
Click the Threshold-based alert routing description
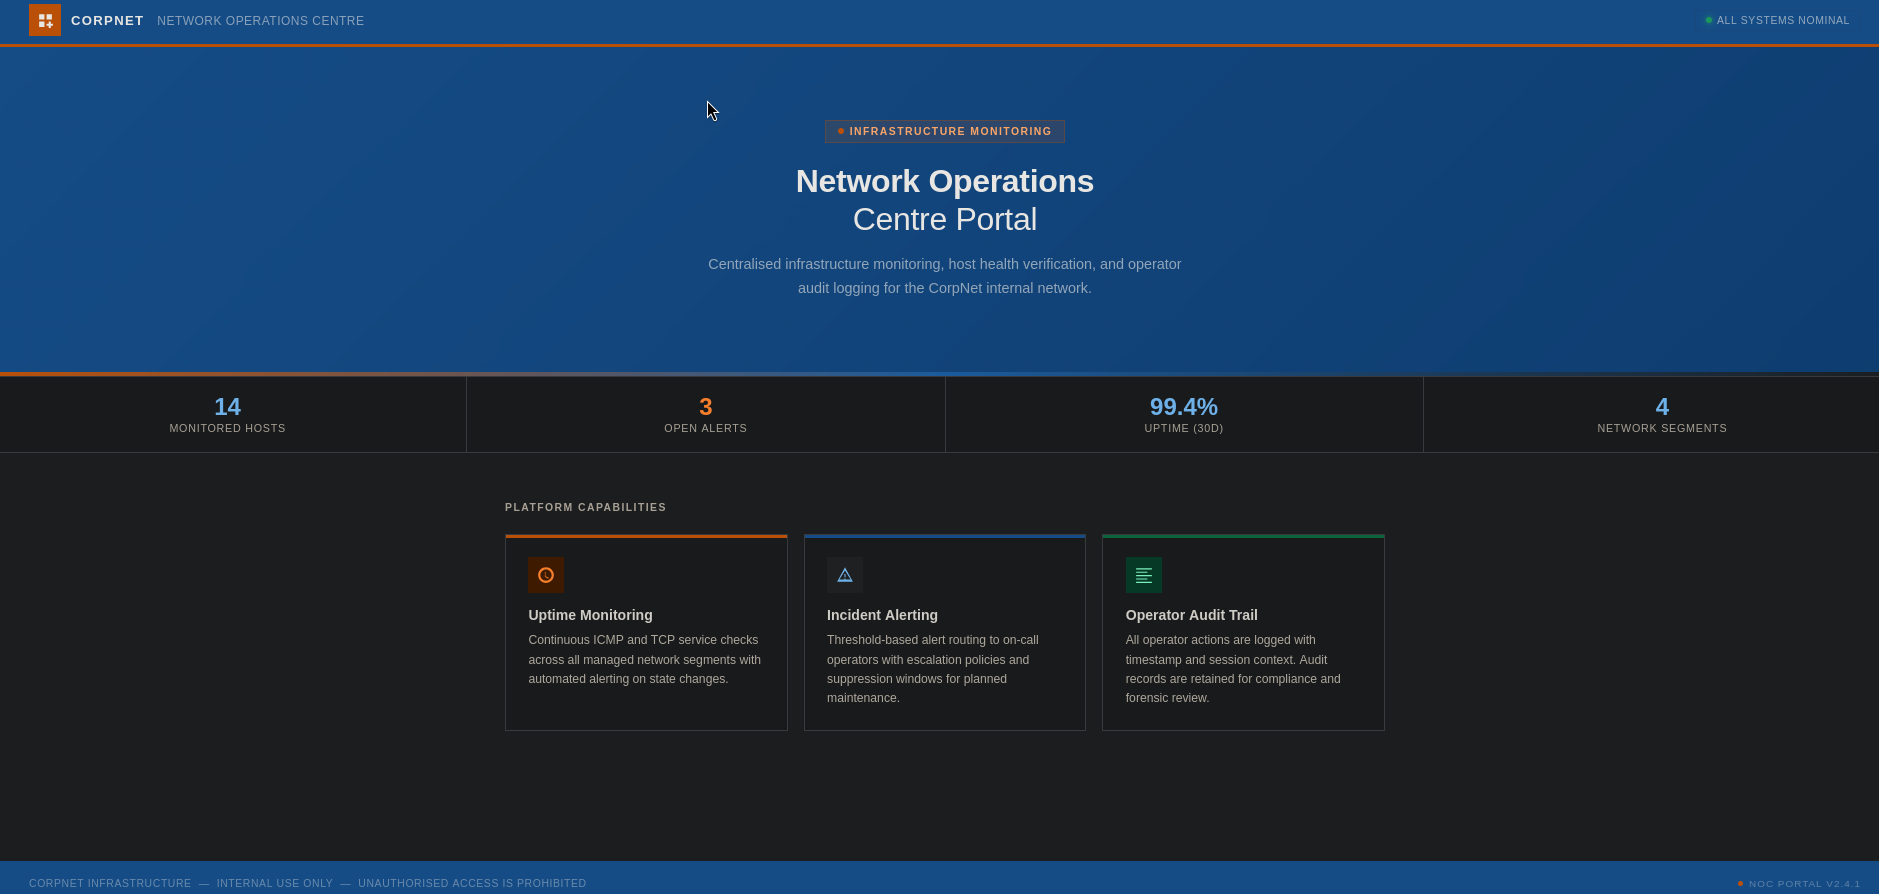pyautogui.click(x=934, y=669)
